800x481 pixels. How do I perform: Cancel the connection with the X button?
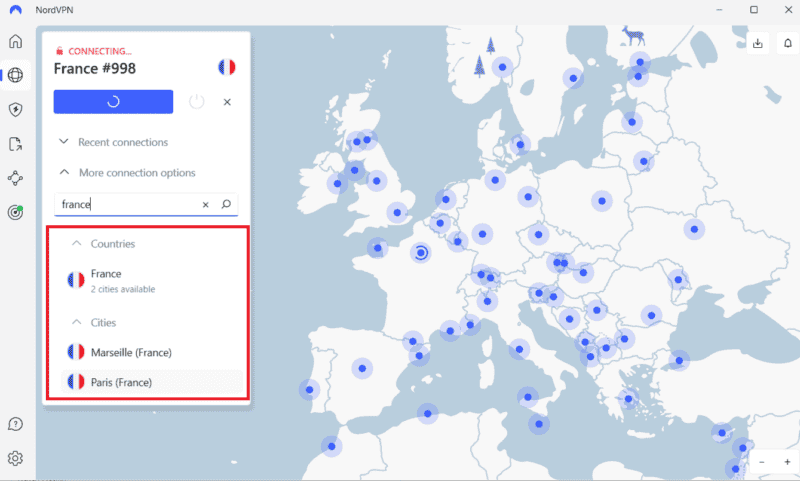pos(227,102)
